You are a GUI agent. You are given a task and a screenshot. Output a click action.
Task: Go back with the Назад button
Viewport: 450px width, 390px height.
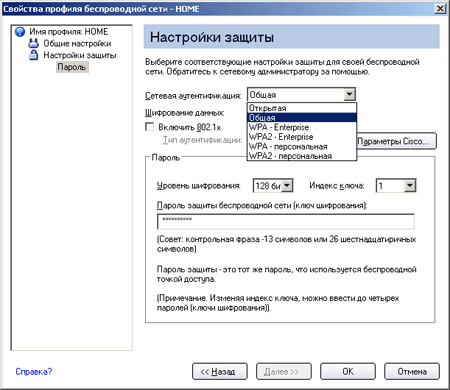click(x=220, y=371)
